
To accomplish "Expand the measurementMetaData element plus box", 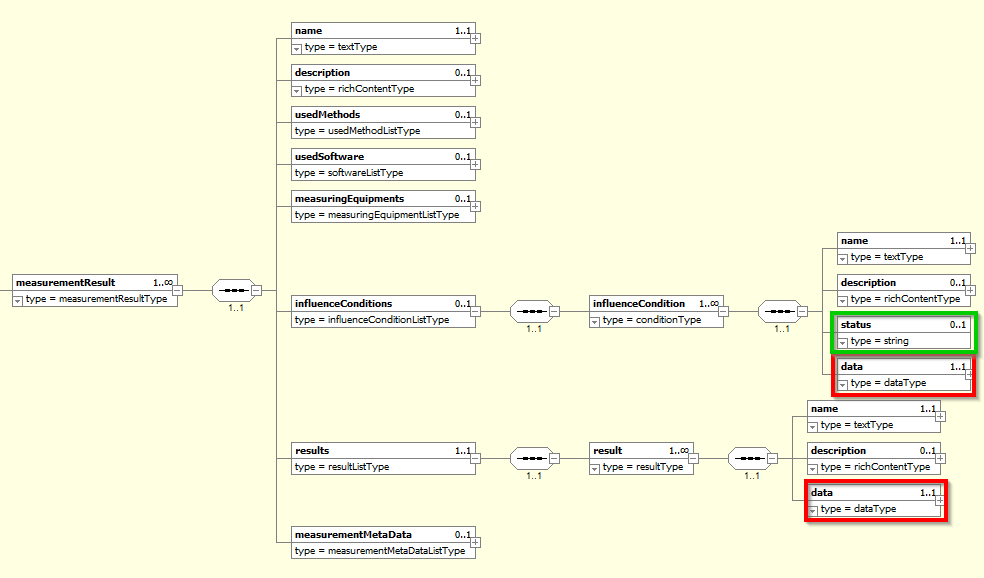I will [x=476, y=543].
